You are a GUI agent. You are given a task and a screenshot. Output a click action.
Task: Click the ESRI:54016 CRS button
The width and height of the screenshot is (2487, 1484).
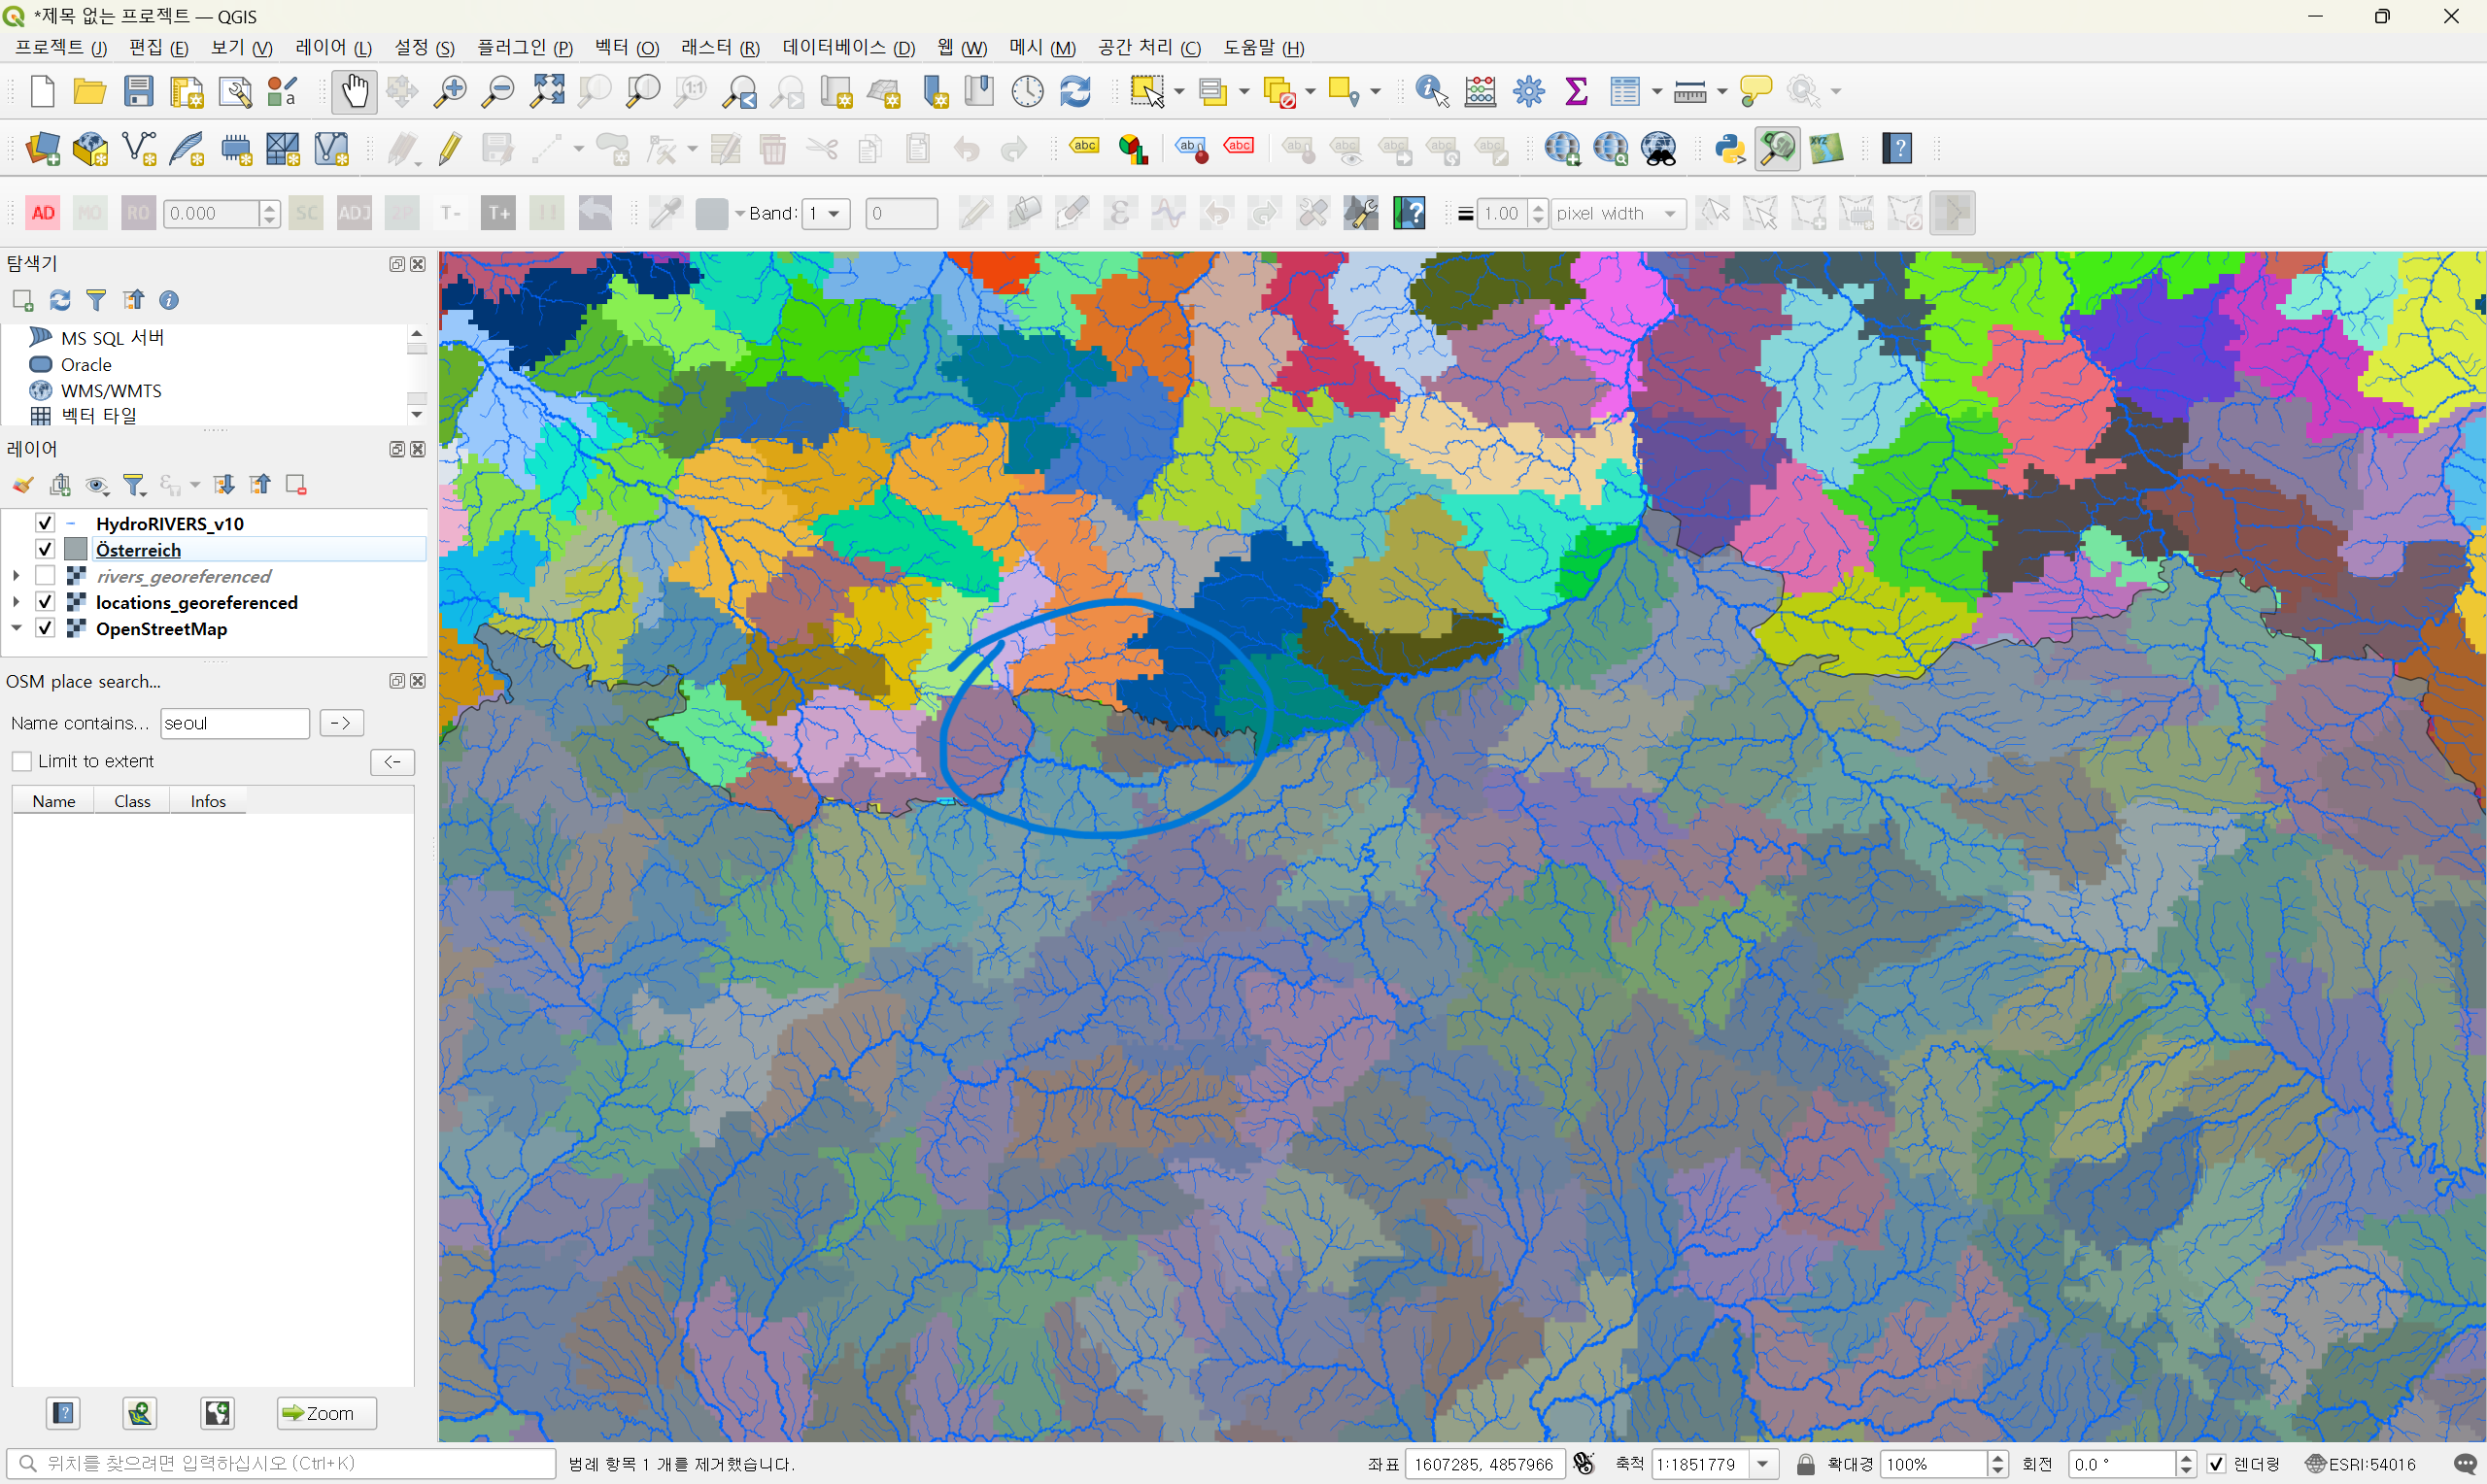(2361, 1464)
